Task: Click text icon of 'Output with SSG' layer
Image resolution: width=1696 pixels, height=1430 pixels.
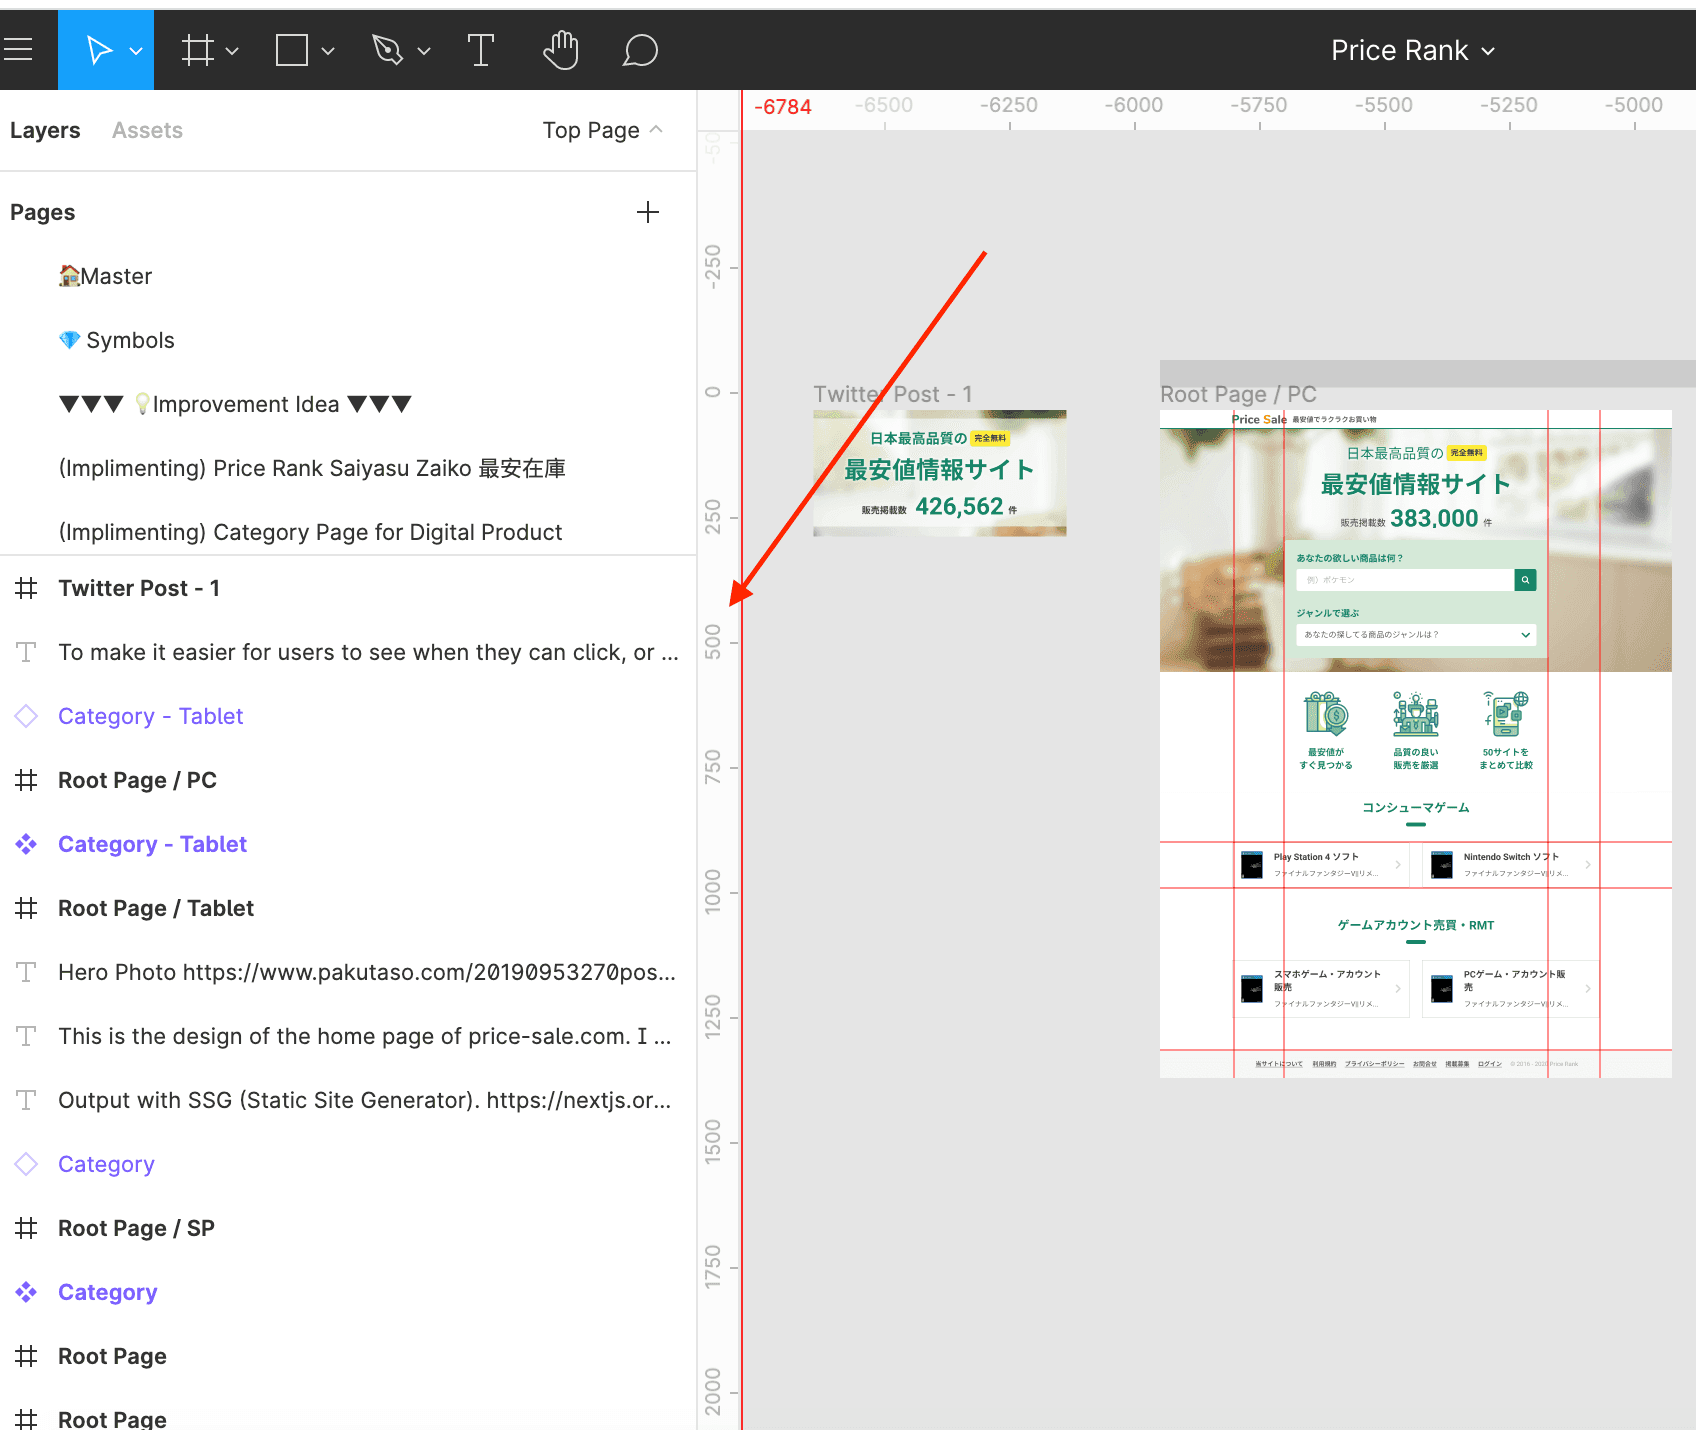Action: click(x=26, y=1100)
